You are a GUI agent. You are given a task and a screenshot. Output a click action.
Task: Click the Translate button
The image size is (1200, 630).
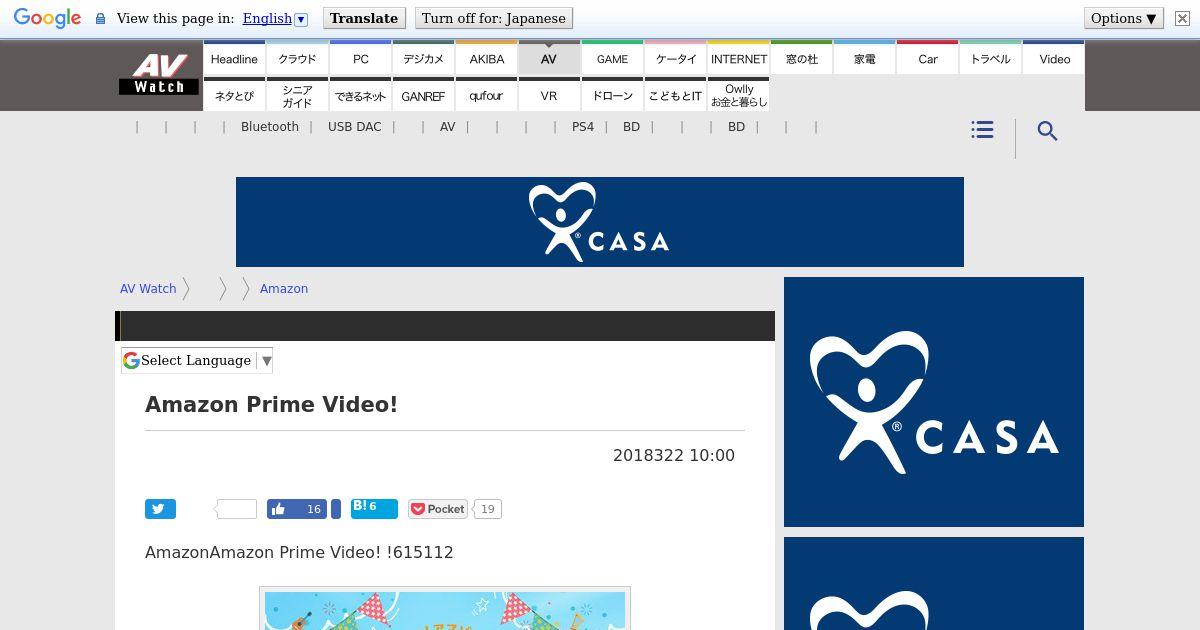point(364,18)
